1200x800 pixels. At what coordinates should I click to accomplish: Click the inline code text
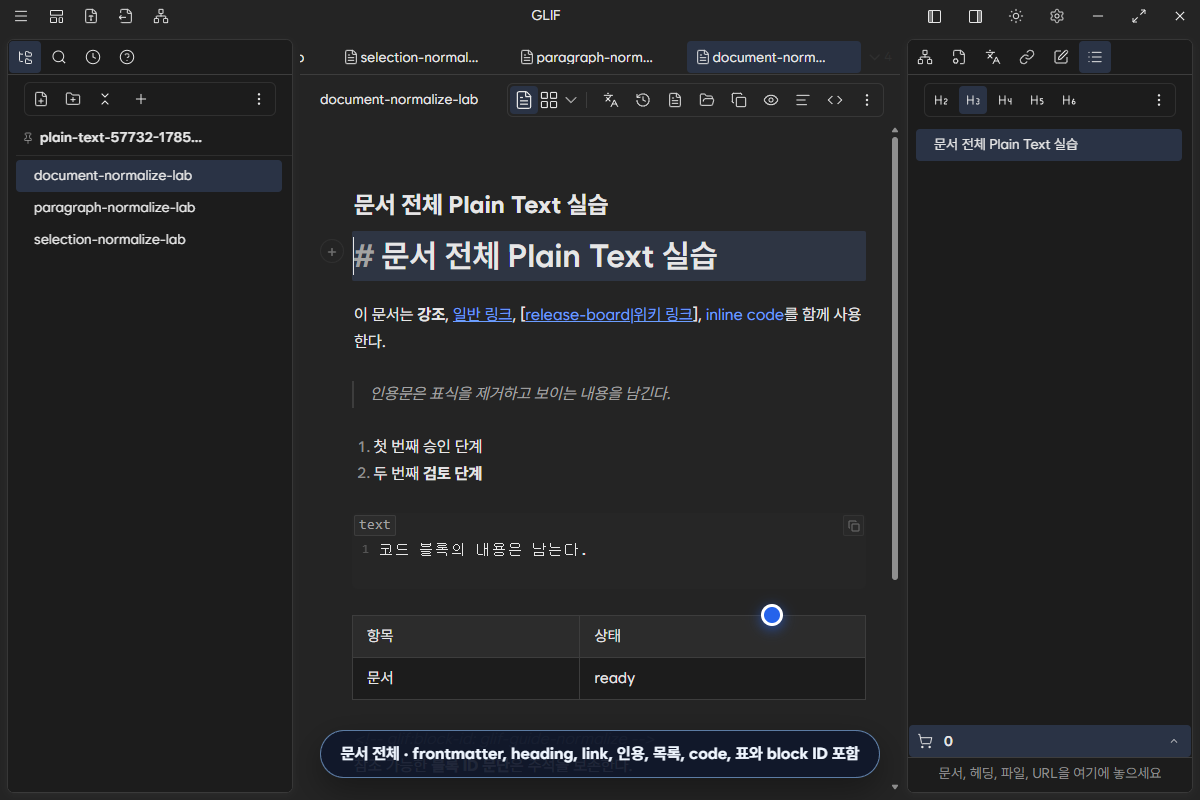[x=745, y=314]
